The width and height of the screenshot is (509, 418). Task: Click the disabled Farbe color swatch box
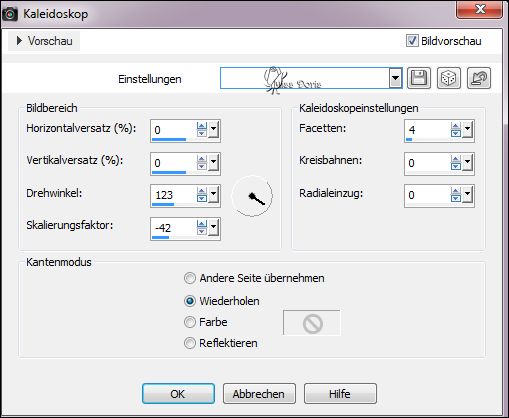point(312,323)
